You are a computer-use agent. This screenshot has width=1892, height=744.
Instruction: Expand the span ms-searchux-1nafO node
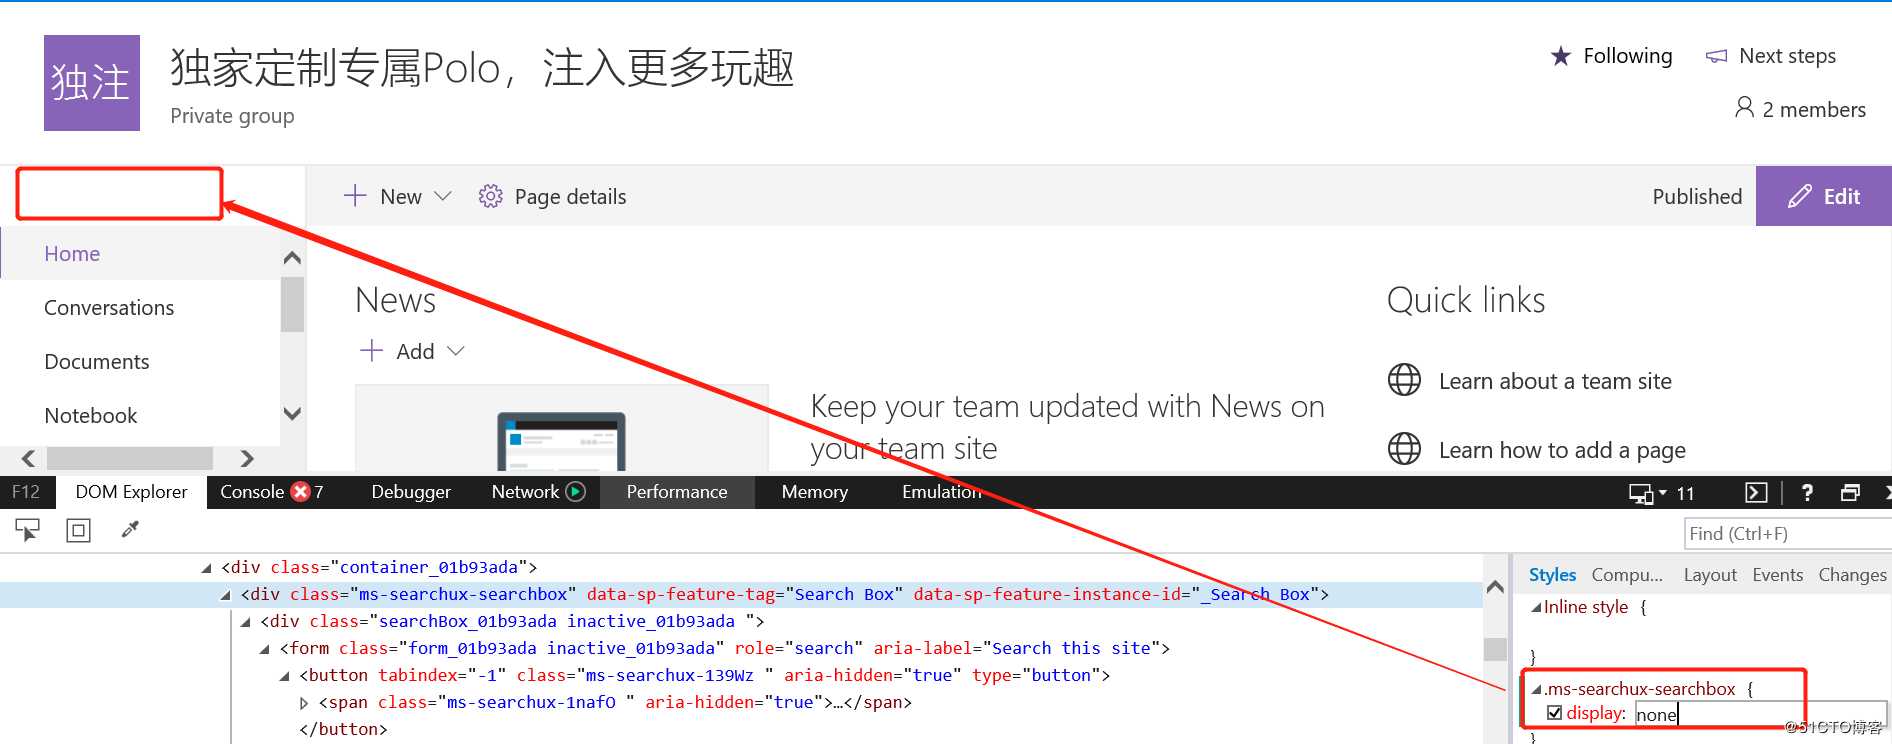(x=304, y=703)
